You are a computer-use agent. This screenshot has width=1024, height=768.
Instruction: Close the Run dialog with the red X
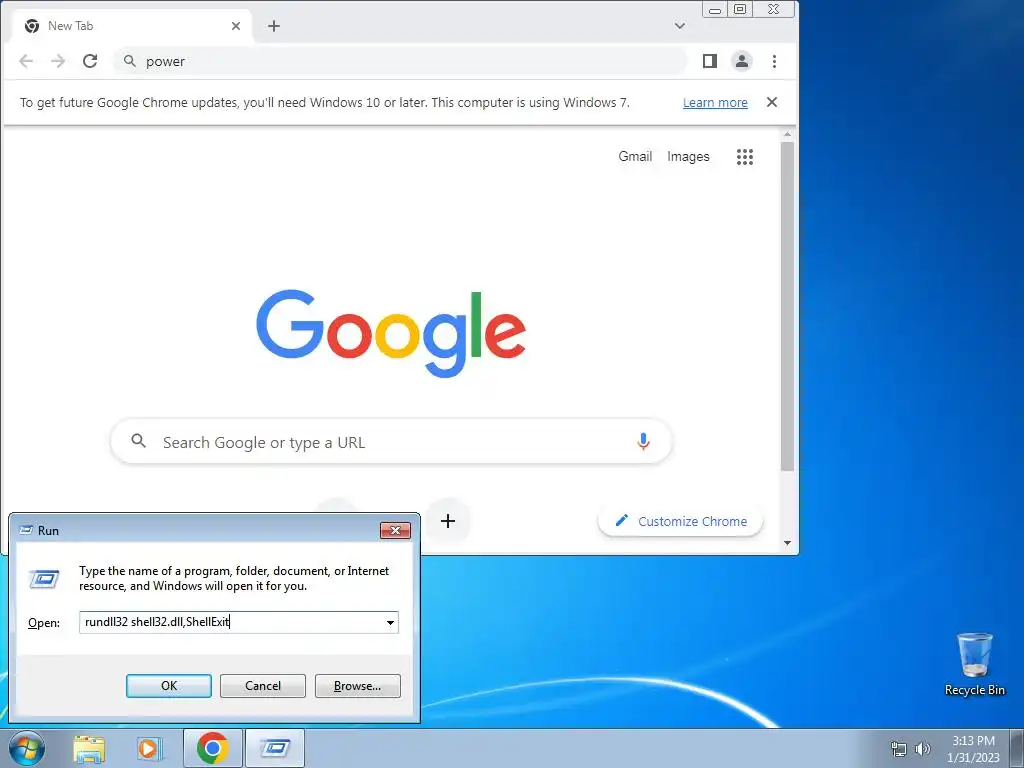[395, 530]
